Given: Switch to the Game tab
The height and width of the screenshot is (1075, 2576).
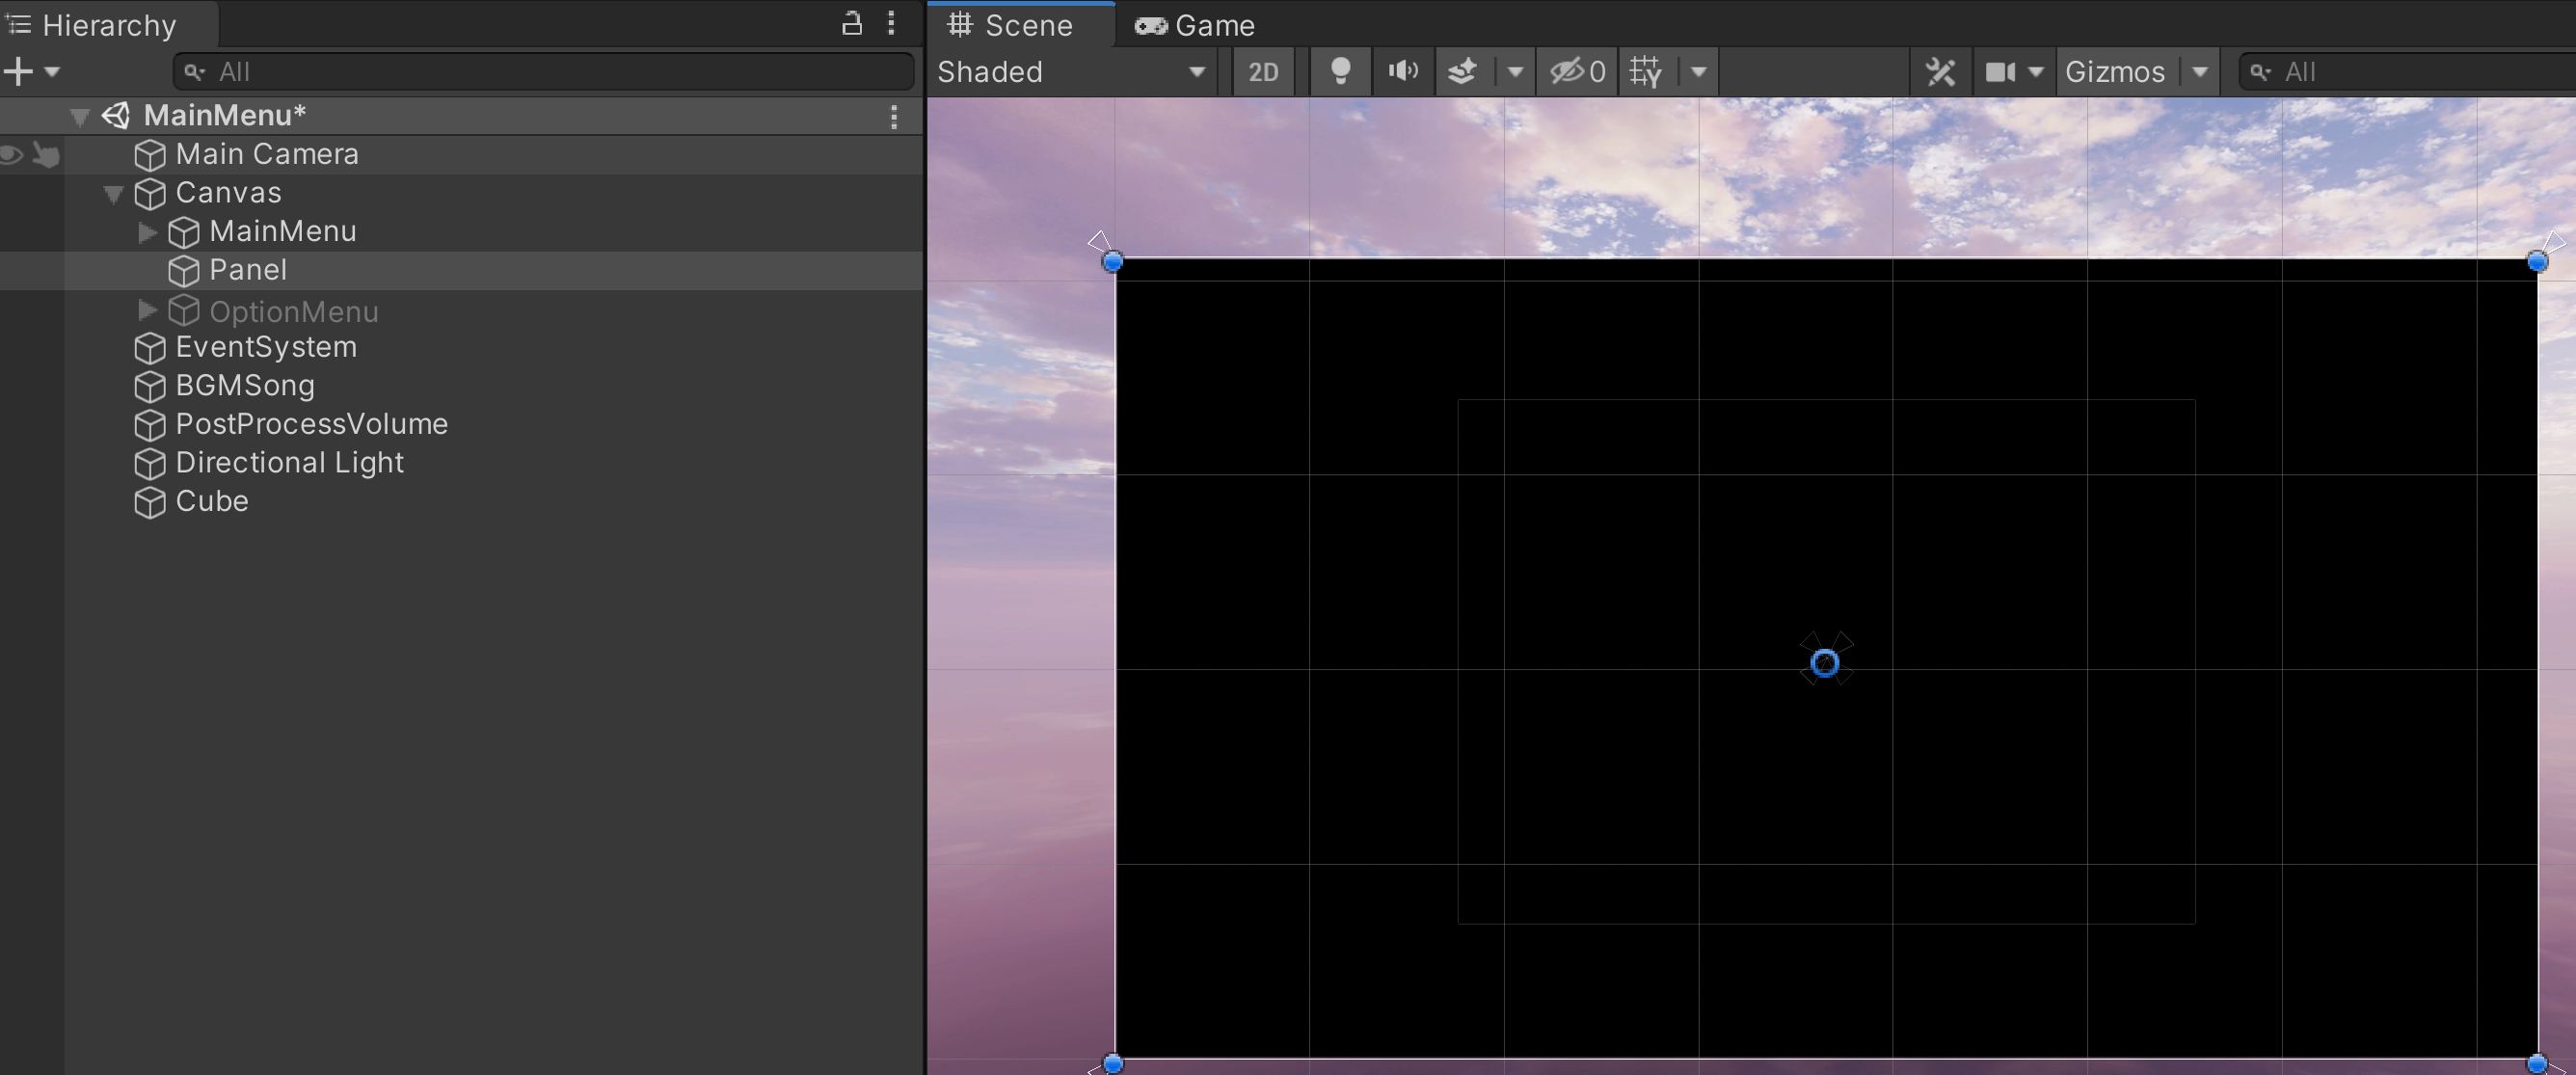Looking at the screenshot, I should coord(1195,25).
